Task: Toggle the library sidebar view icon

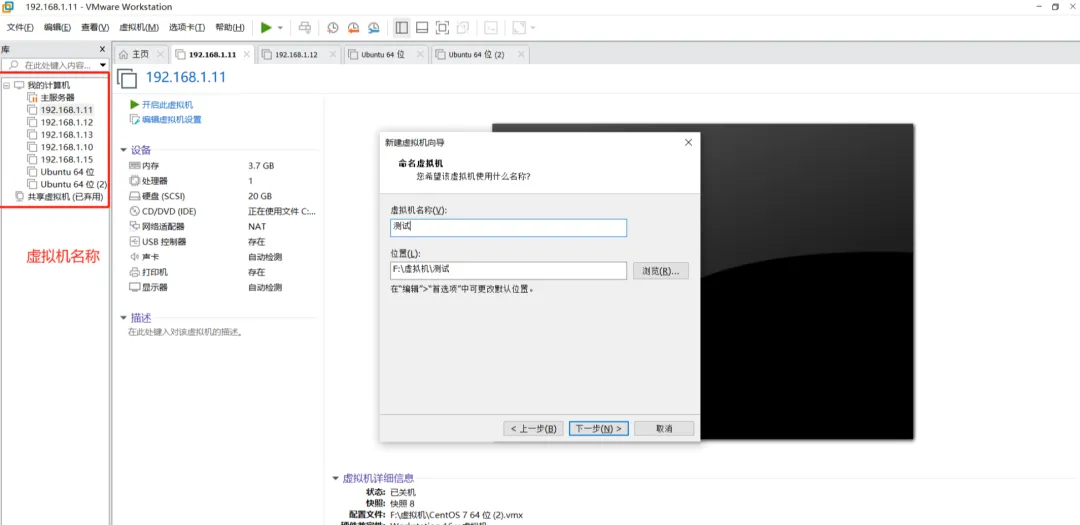Action: (x=402, y=28)
